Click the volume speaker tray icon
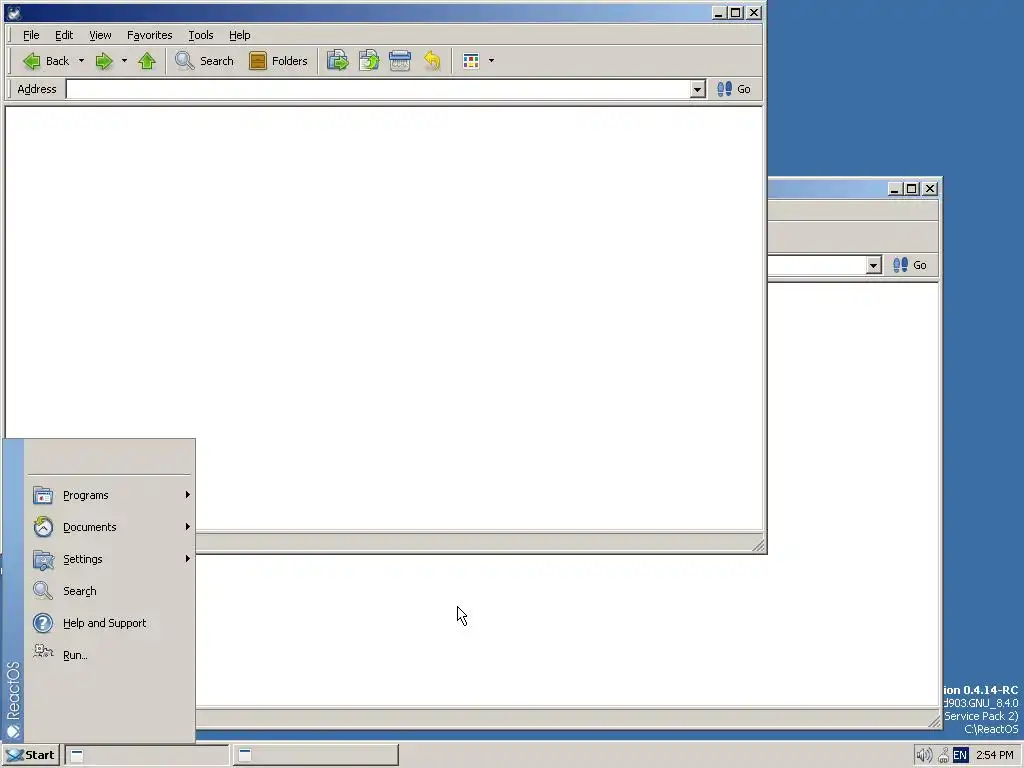1024x768 pixels. [x=923, y=756]
